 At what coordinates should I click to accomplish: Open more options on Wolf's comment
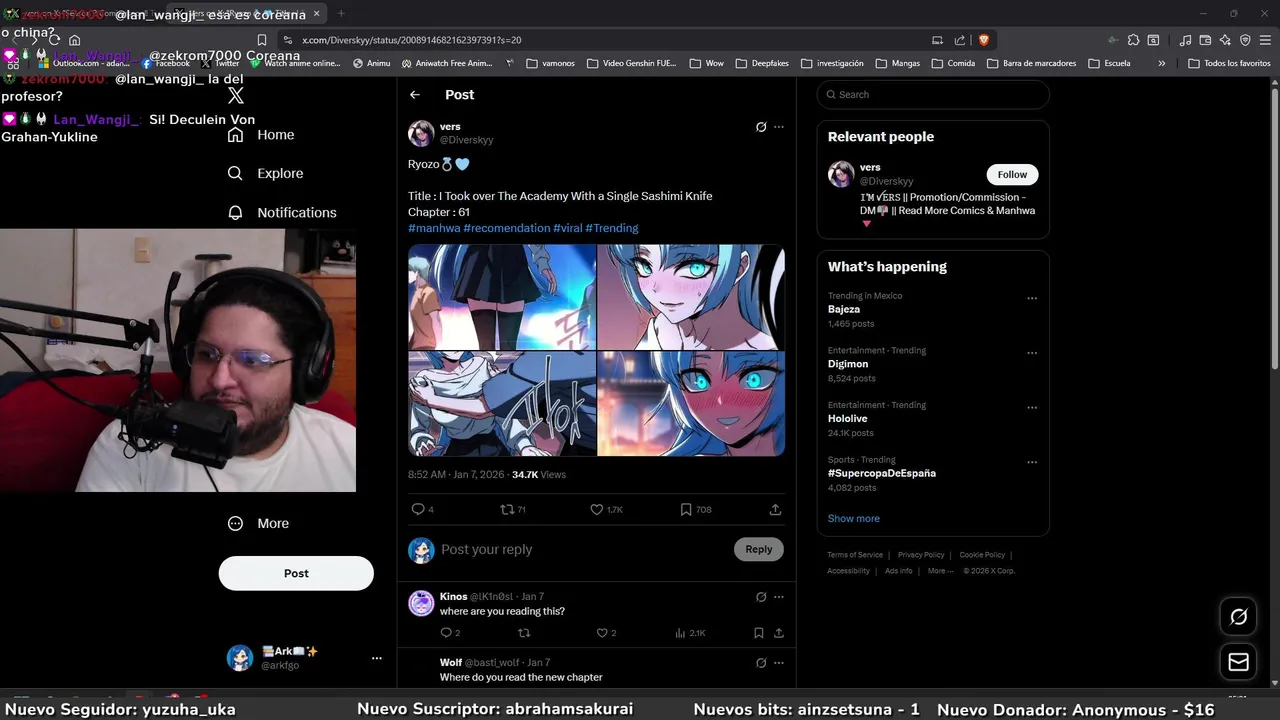(x=779, y=663)
